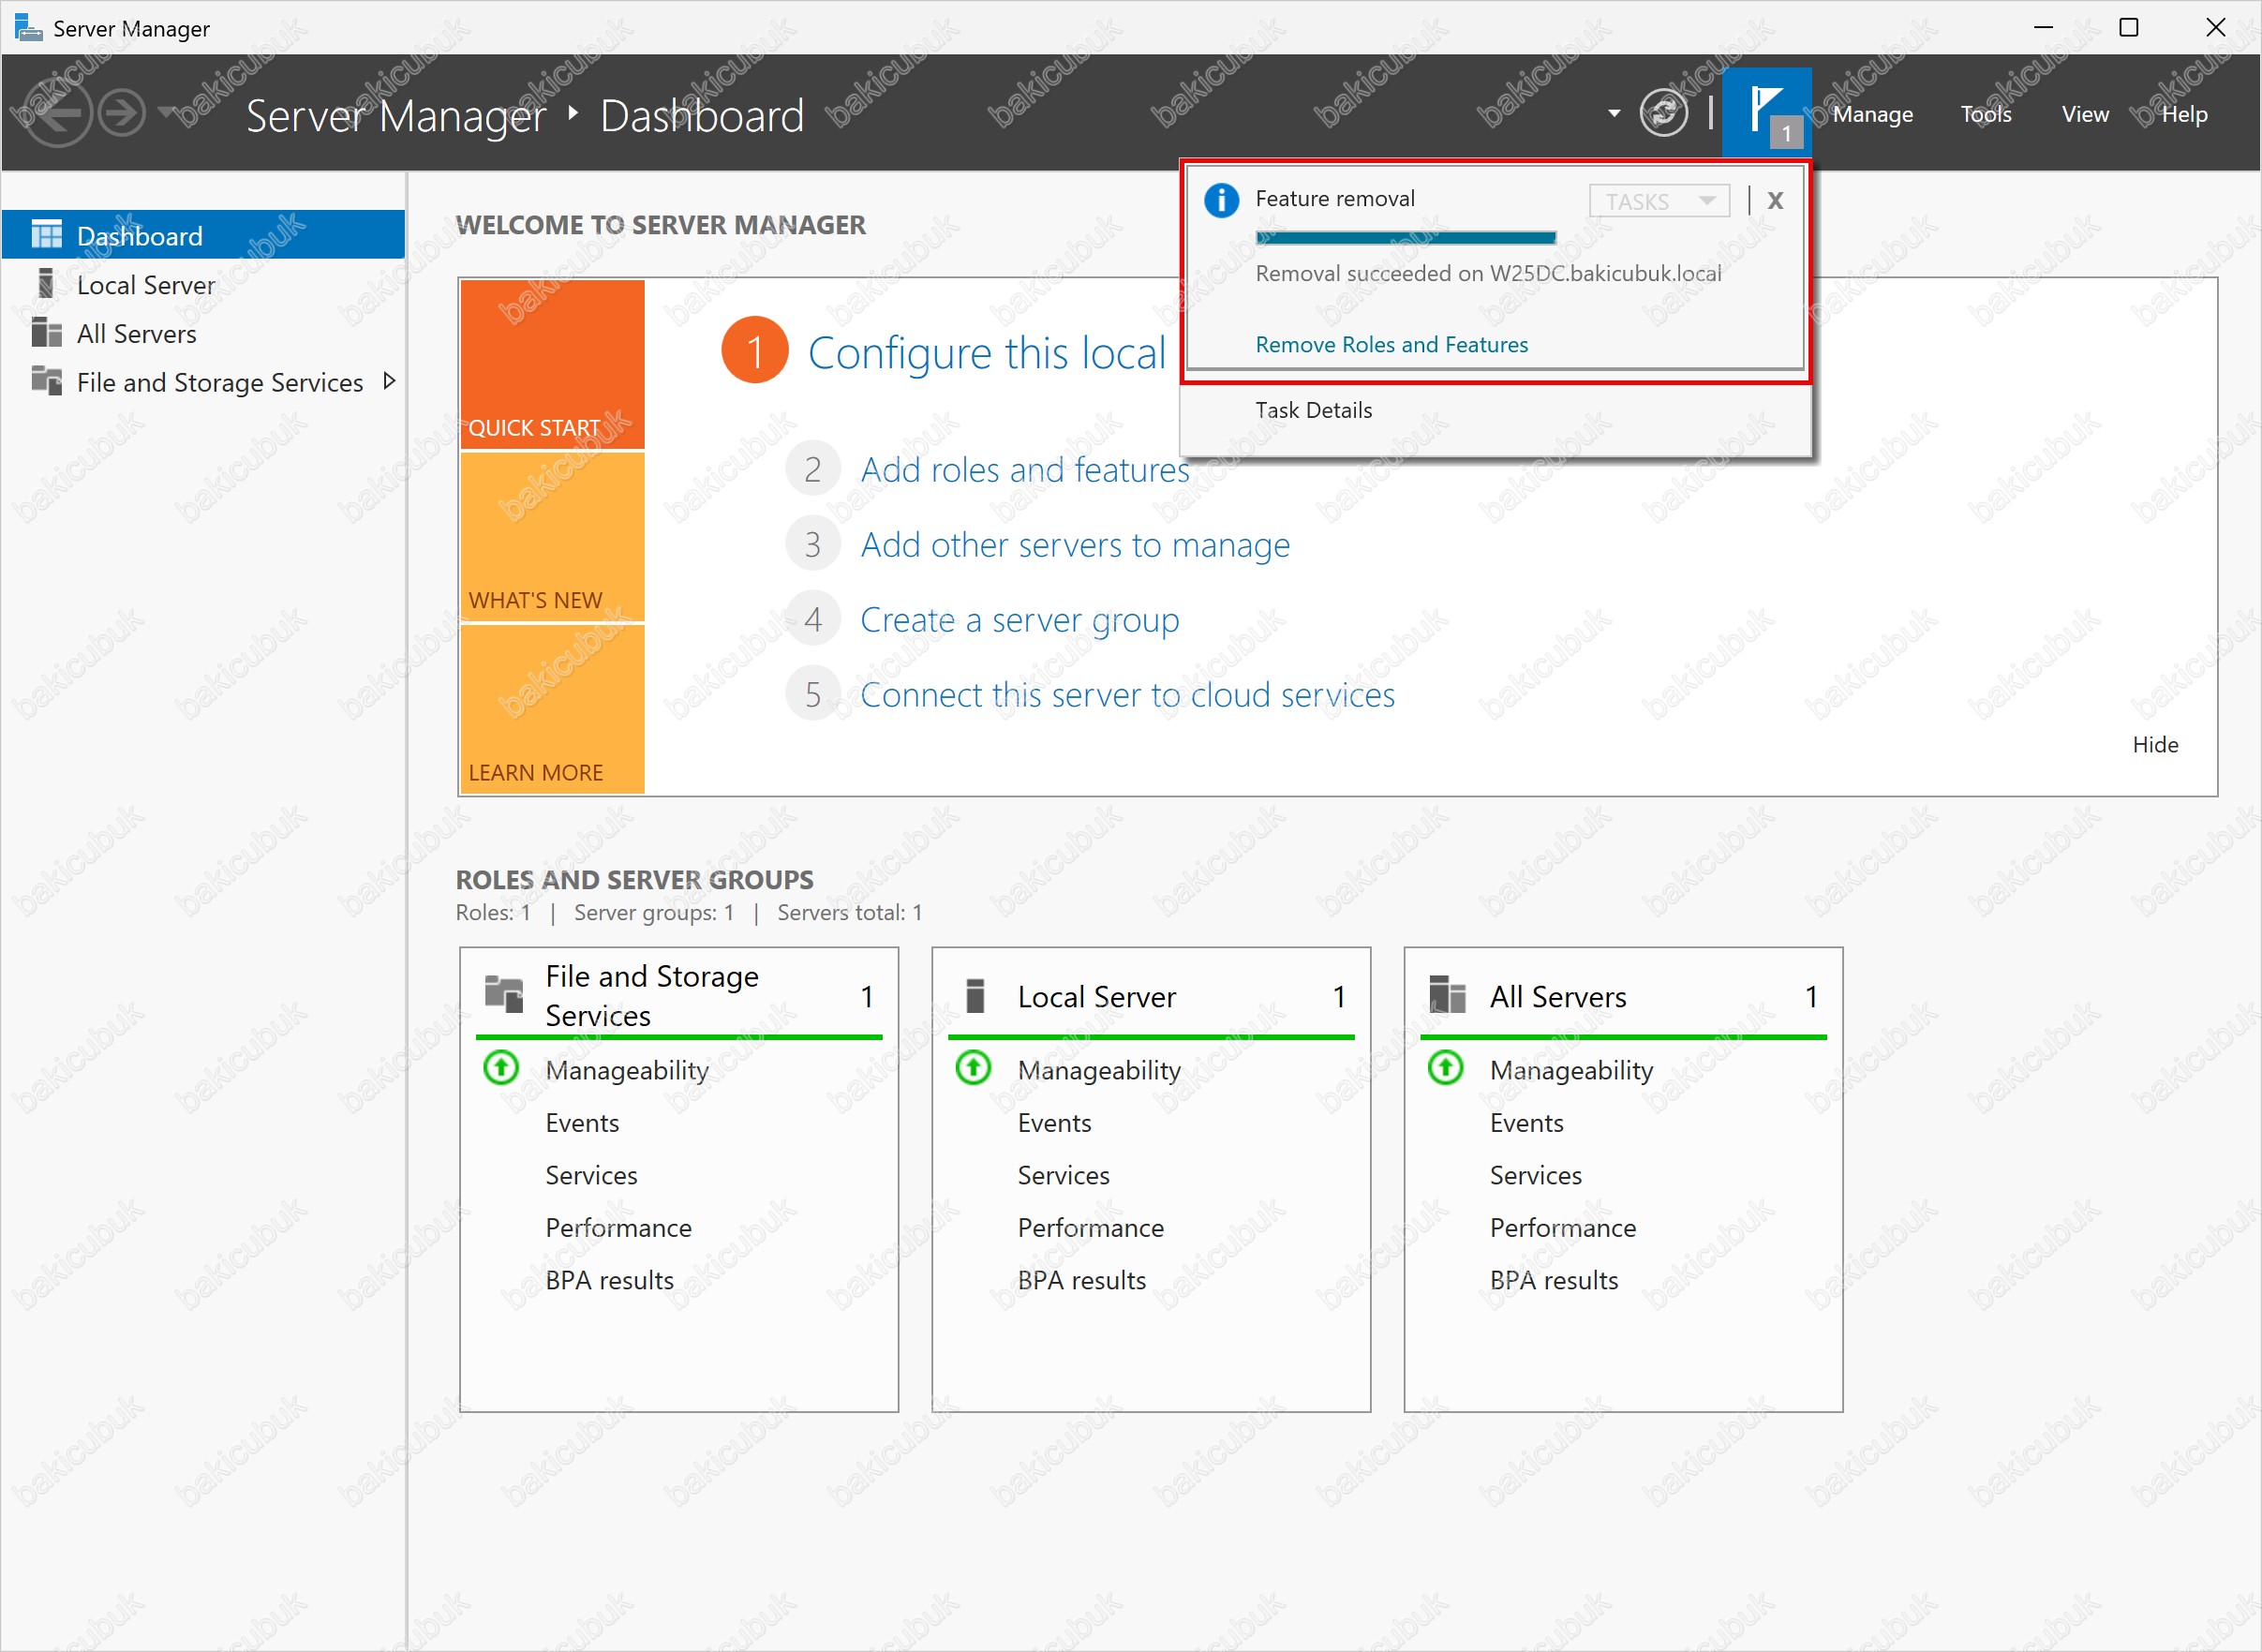Click green Manageability icon in Local Server tile
2262x1652 pixels.
pos(973,1067)
